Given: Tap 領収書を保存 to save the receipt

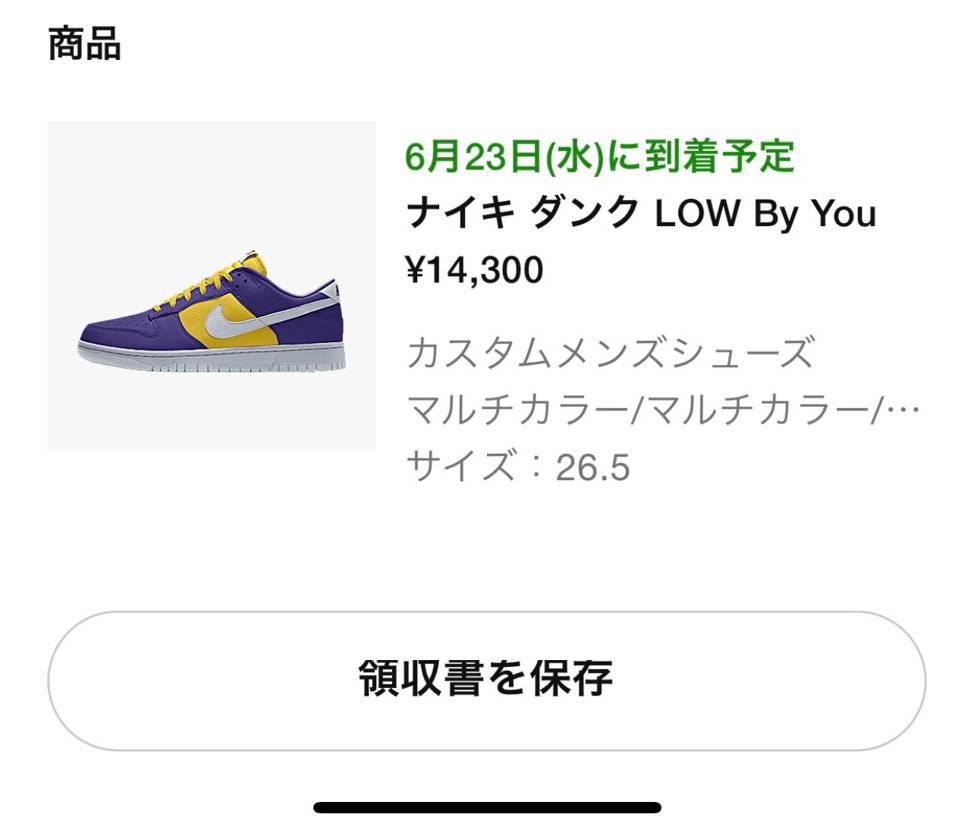Looking at the screenshot, I should (x=487, y=675).
